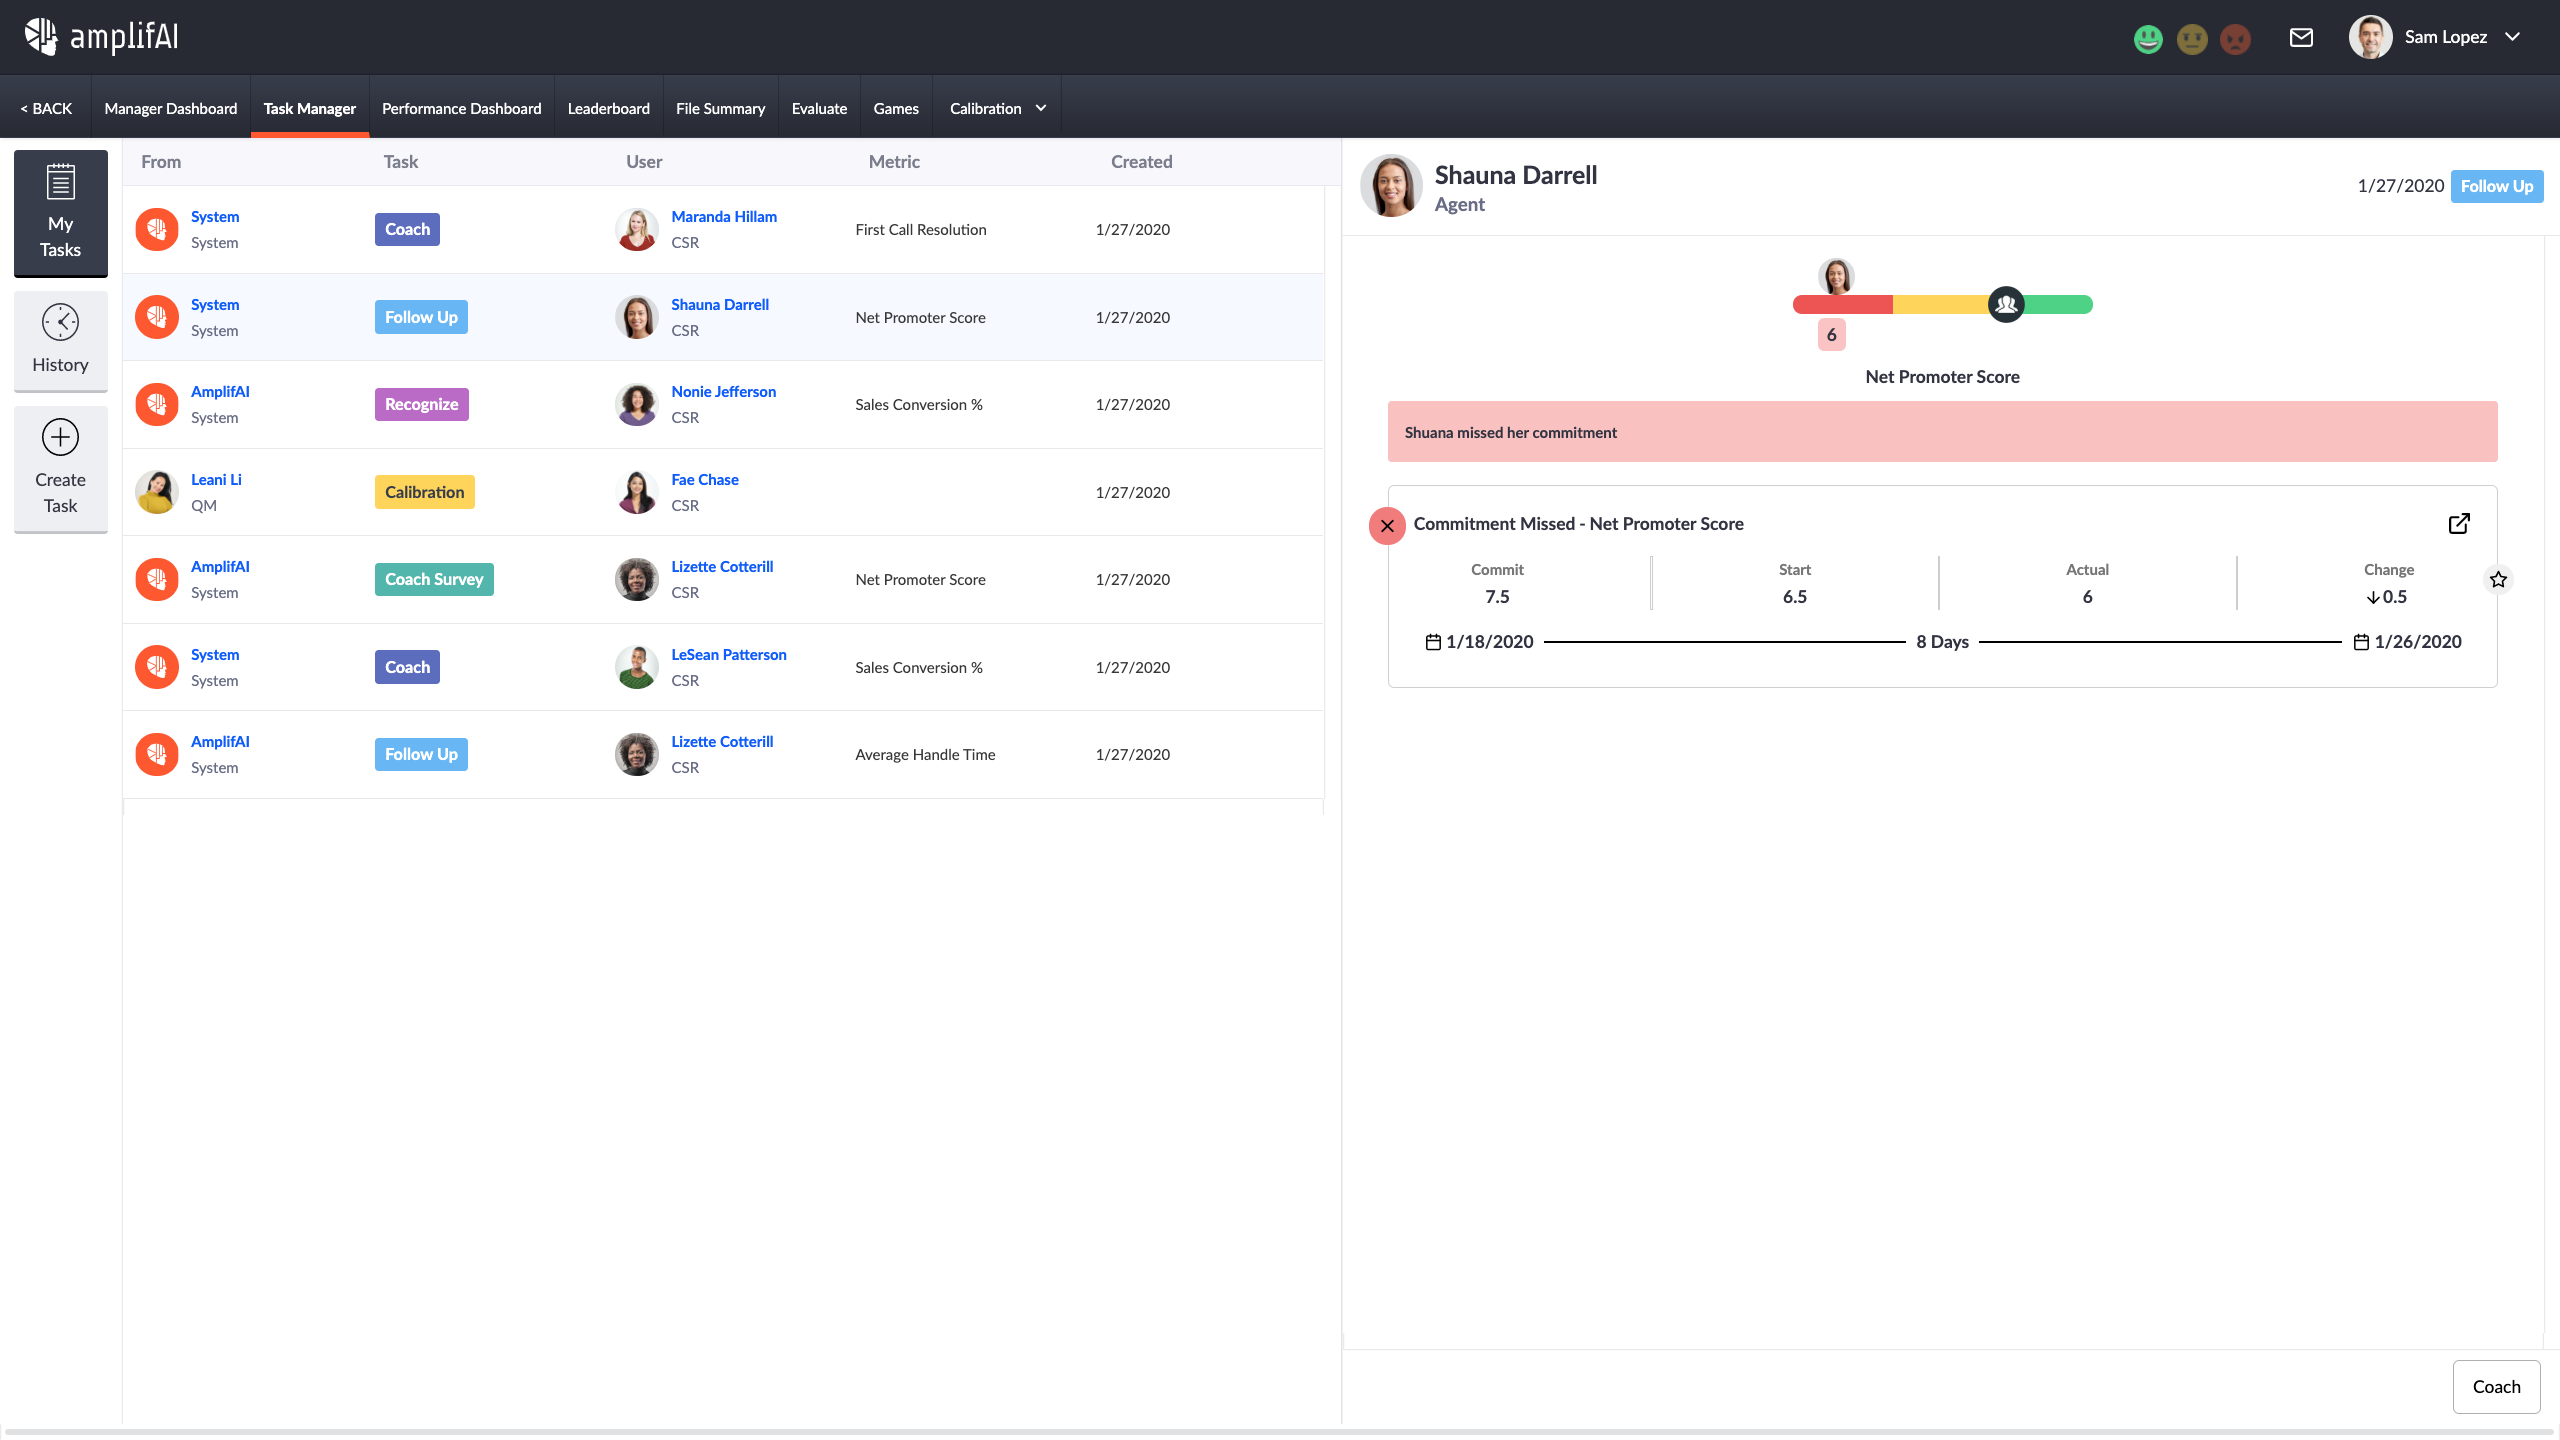The image size is (2560, 1440).
Task: Click the red X commitment missed icon
Action: pyautogui.click(x=1387, y=526)
